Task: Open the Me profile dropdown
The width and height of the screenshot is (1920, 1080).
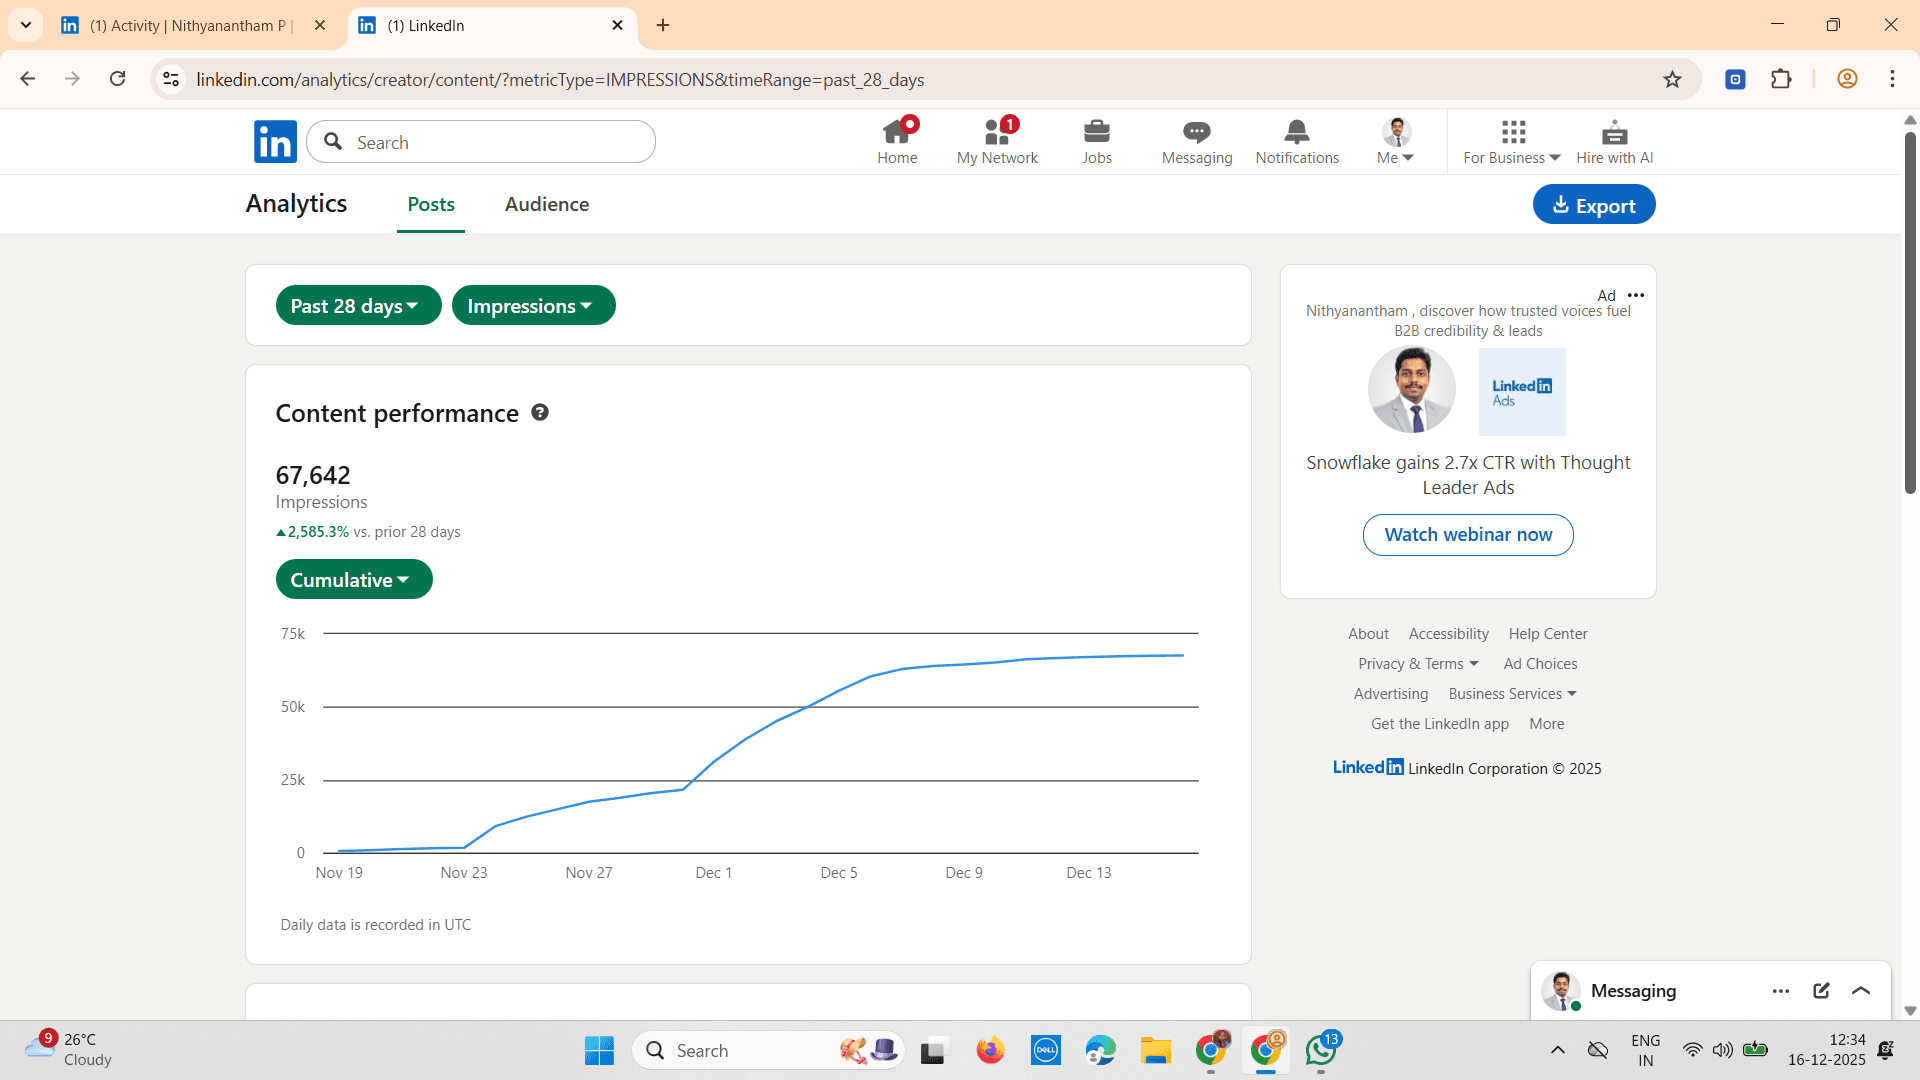Action: pos(1395,141)
